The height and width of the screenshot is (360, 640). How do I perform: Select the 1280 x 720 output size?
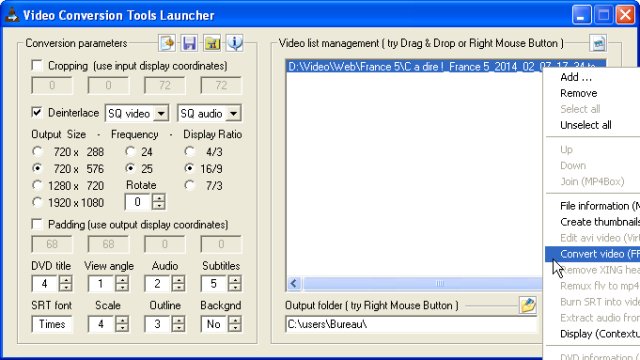coord(37,186)
